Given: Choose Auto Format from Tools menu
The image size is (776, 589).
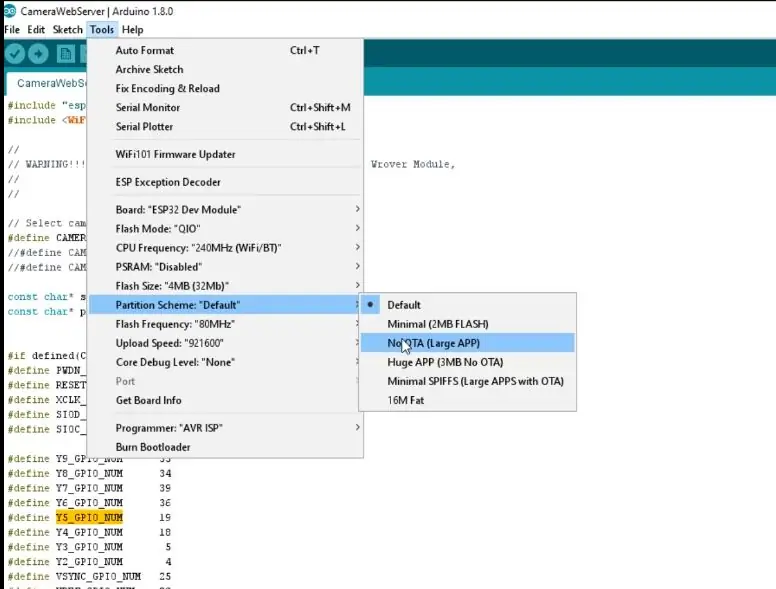Looking at the screenshot, I should click(x=225, y=50).
